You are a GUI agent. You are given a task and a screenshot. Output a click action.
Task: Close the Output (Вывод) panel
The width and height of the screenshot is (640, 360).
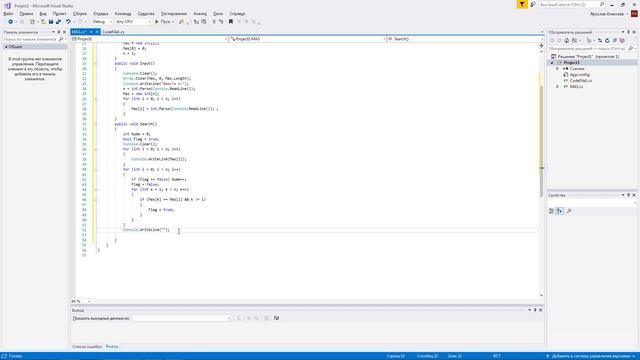coord(540,310)
